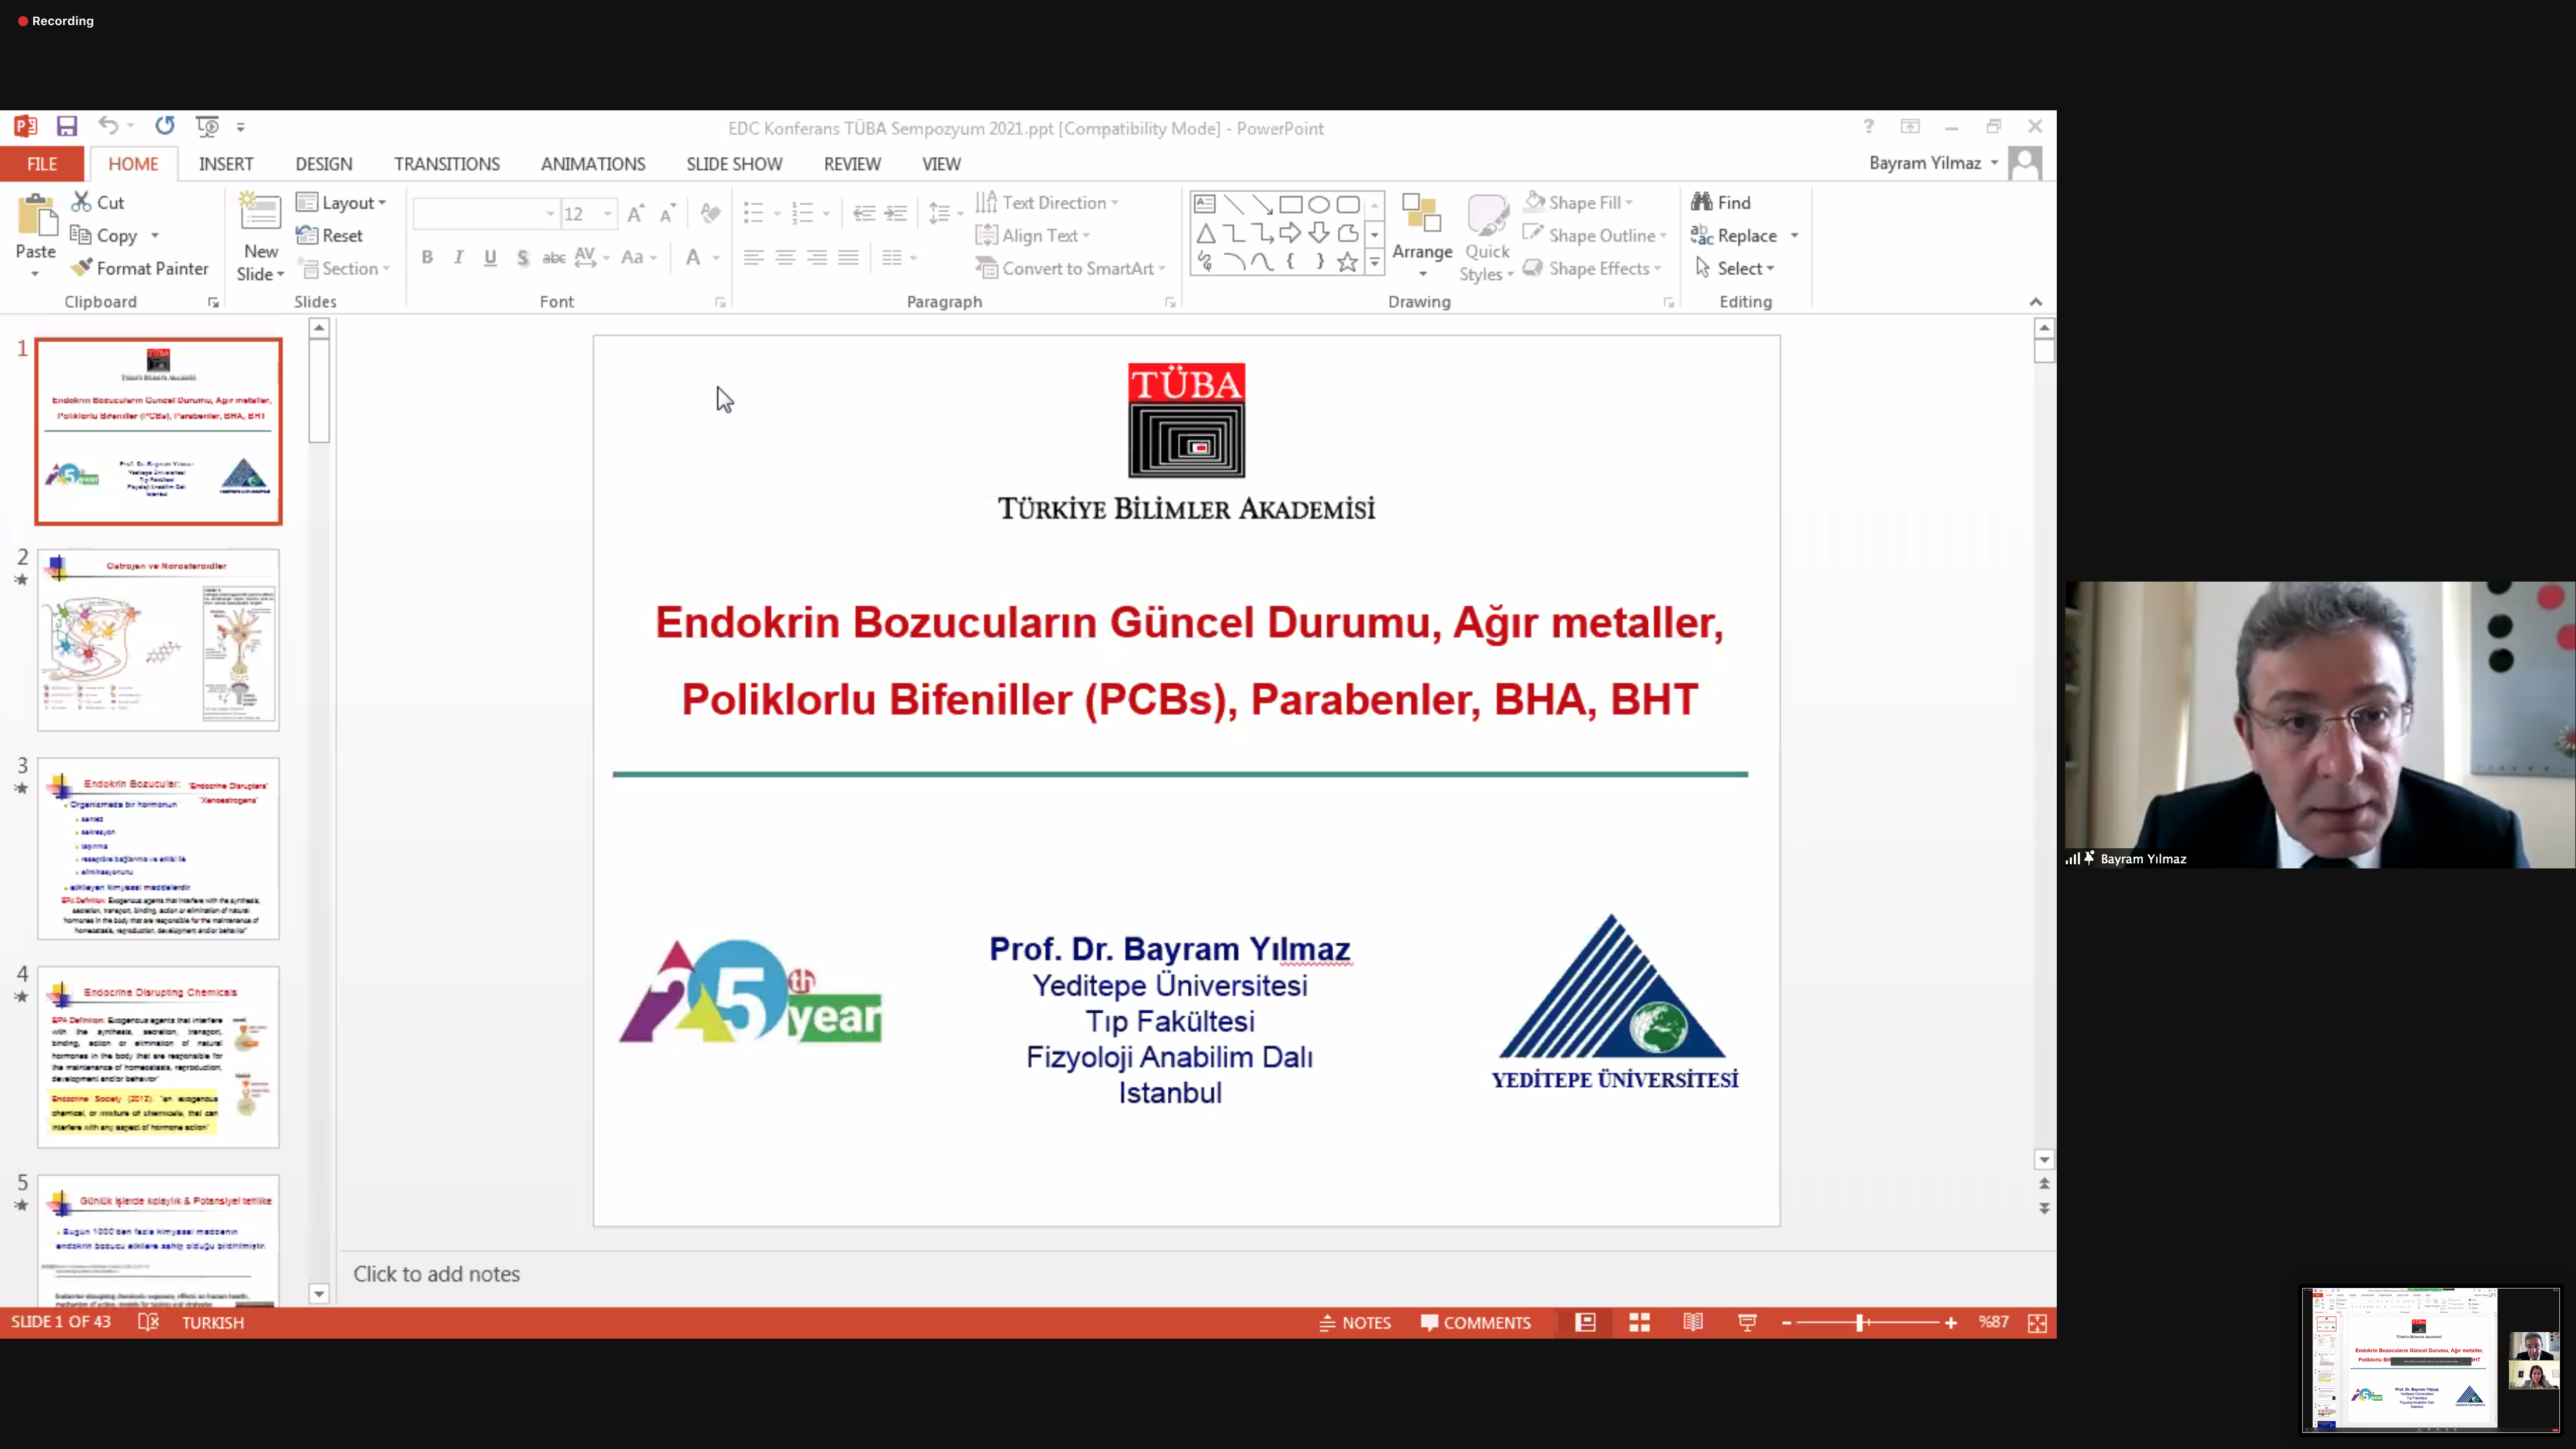Viewport: 2576px width, 1449px height.
Task: Insert a text box shape
Action: point(1205,204)
